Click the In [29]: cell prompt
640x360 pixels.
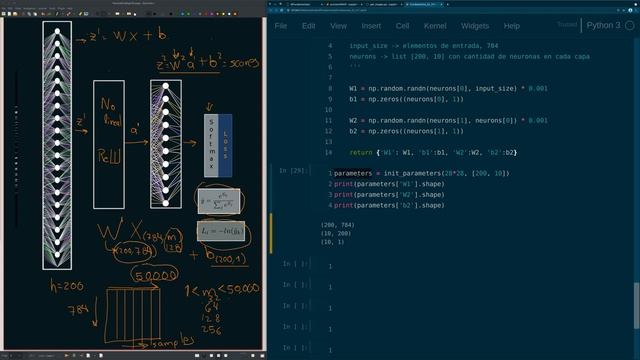(292, 171)
